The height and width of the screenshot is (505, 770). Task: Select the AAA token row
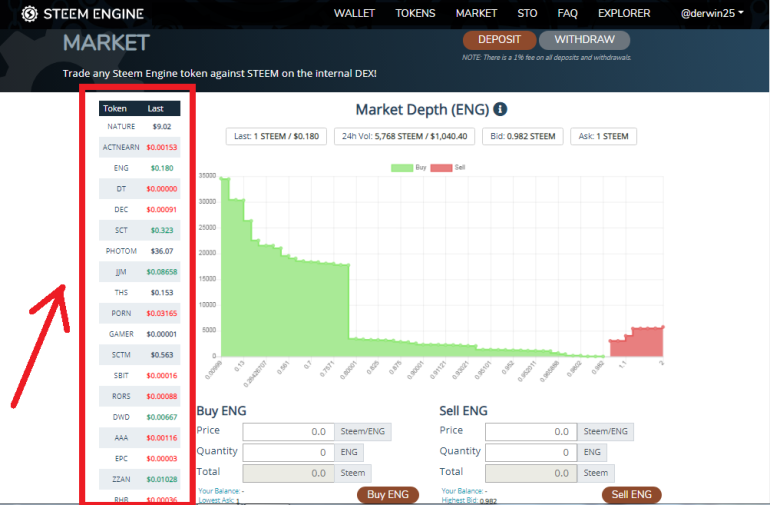[139, 438]
